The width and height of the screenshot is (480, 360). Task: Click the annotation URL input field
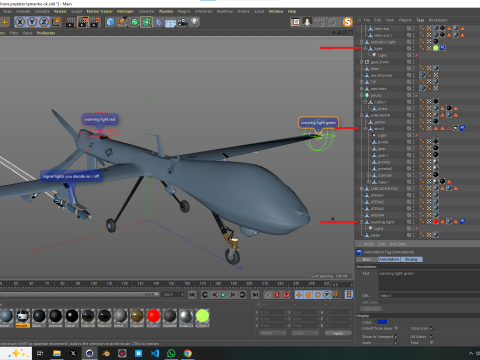(429, 296)
